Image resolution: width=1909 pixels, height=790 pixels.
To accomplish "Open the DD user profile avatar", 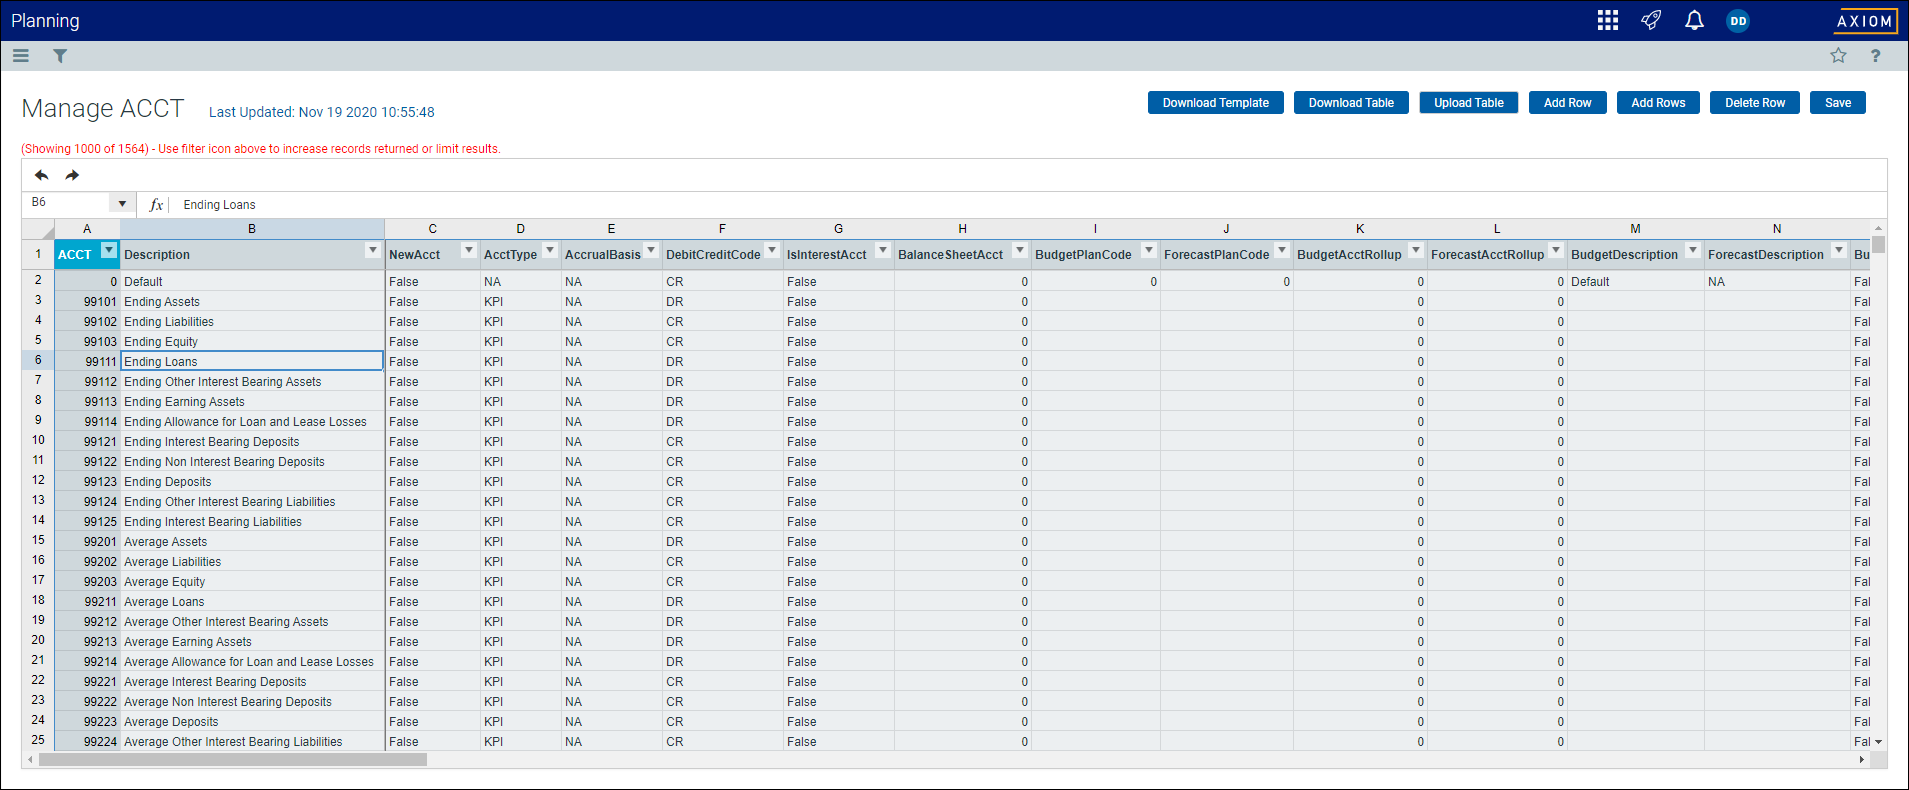I will click(x=1738, y=21).
